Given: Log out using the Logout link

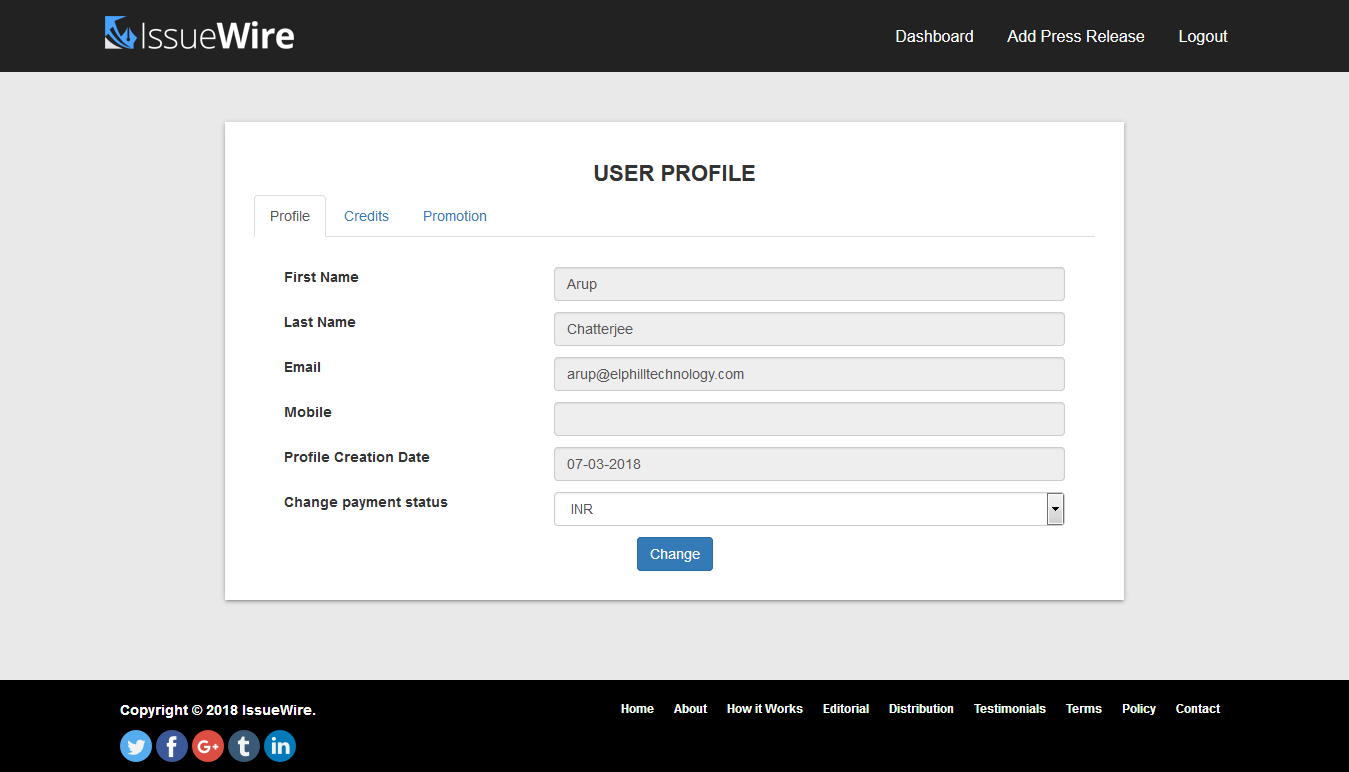Looking at the screenshot, I should coord(1202,36).
